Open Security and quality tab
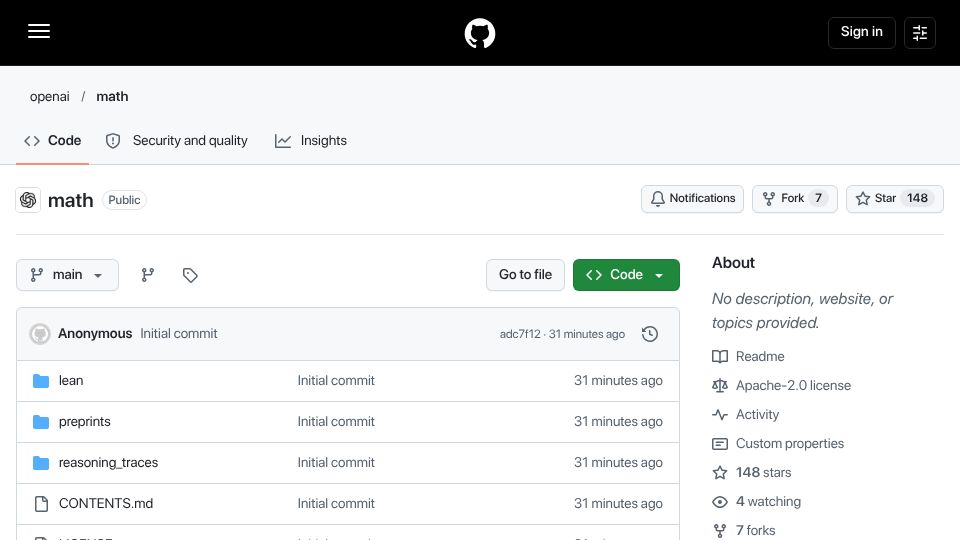 pos(176,141)
